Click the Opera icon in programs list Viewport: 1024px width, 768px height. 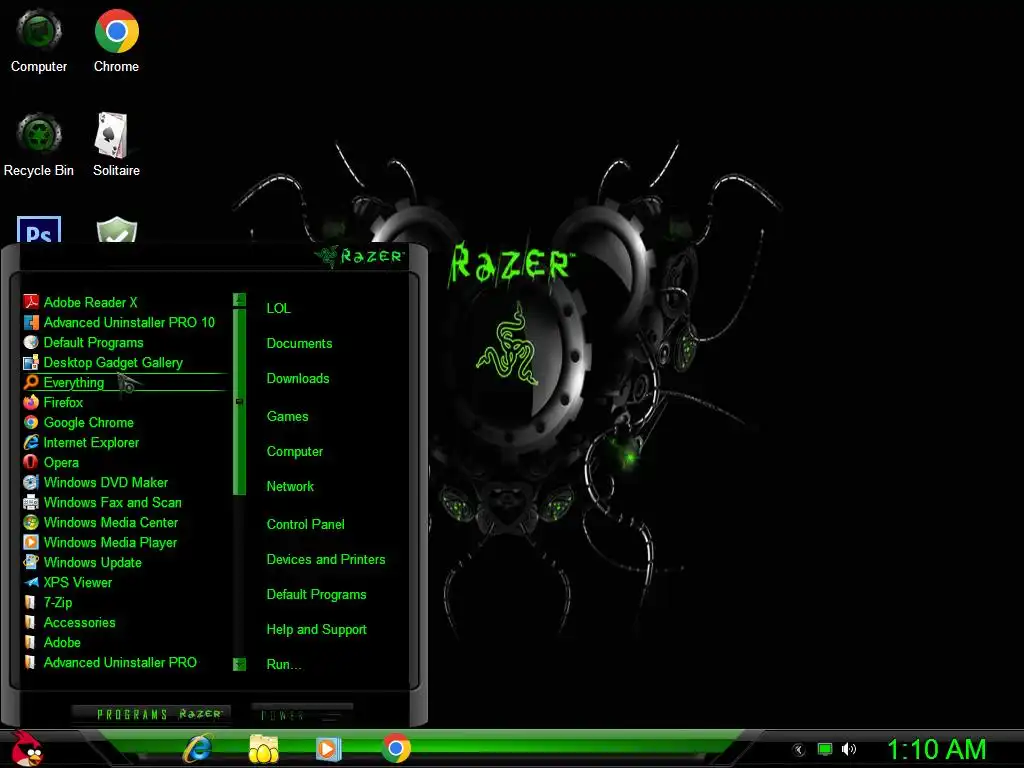coord(31,462)
